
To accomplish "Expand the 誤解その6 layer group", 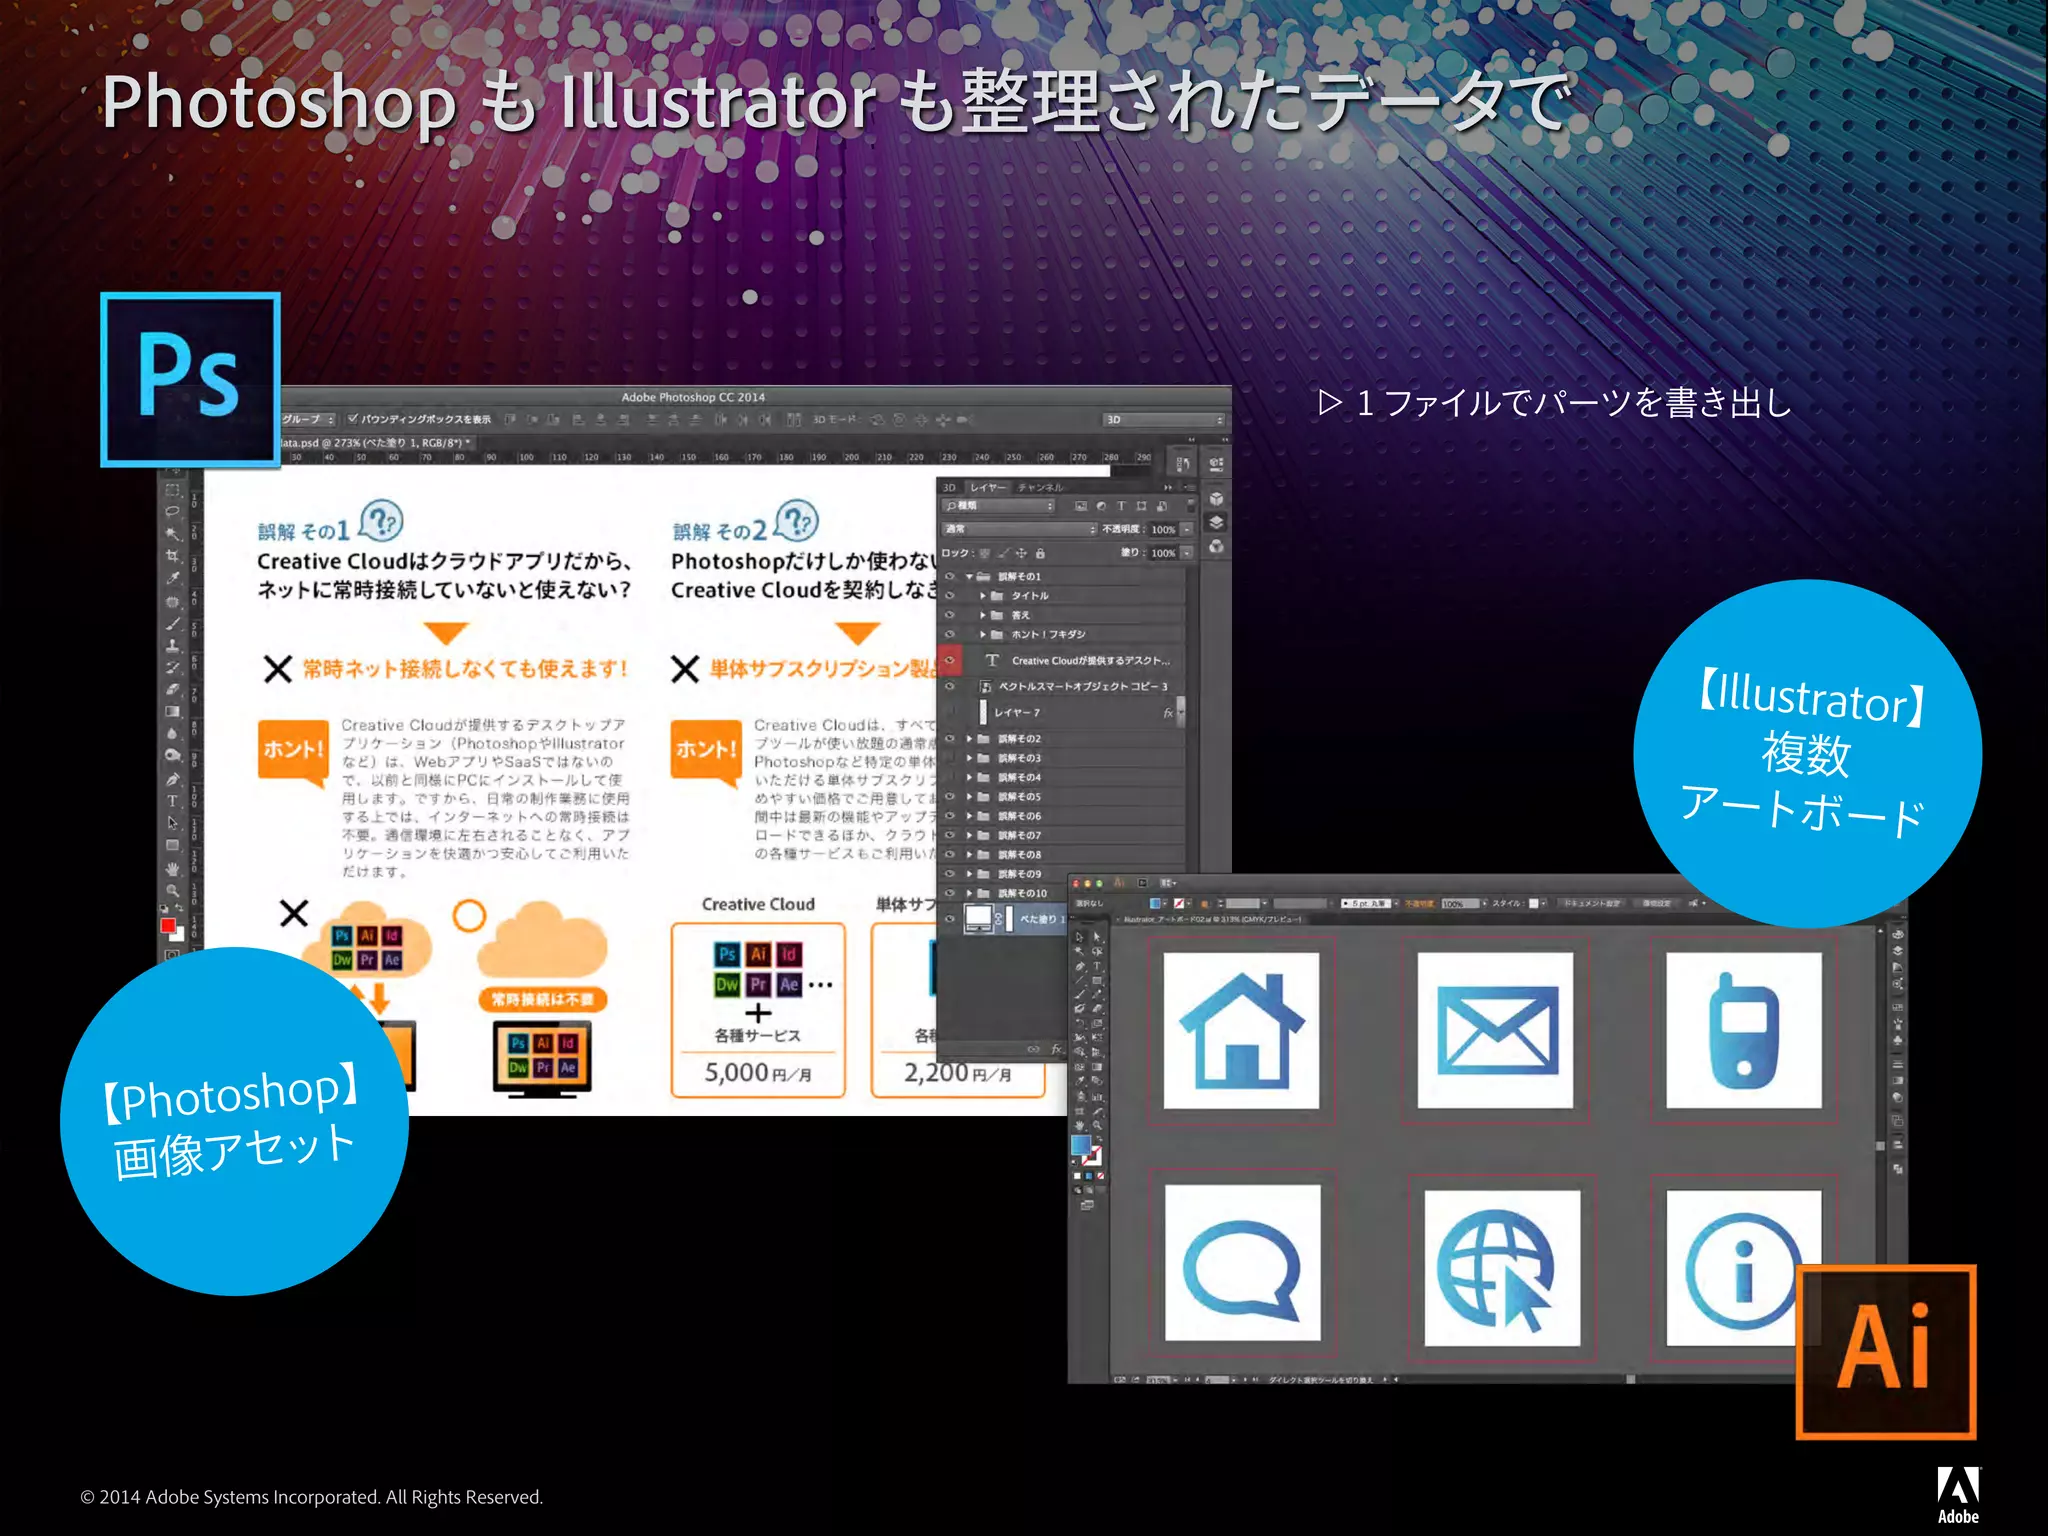I will tap(969, 816).
